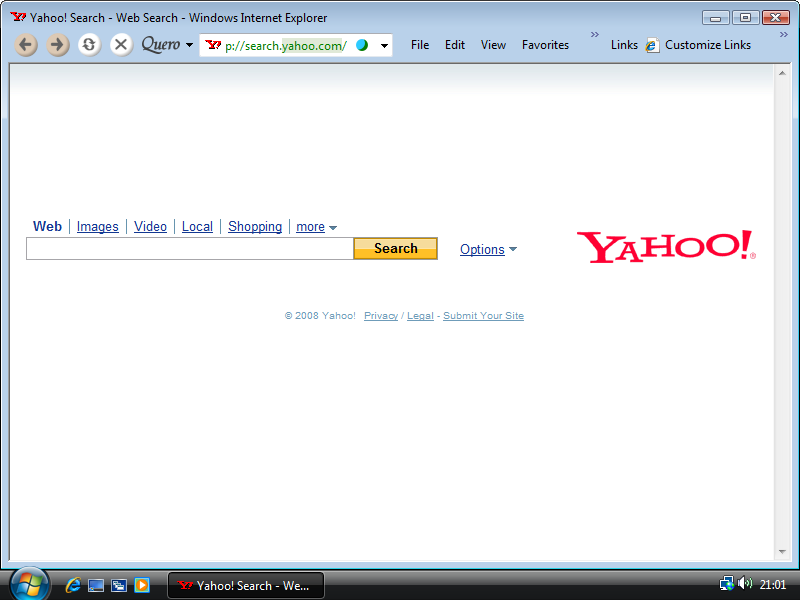The width and height of the screenshot is (800, 600).
Task: Open the Quero logo dropdown arrow
Action: click(189, 45)
